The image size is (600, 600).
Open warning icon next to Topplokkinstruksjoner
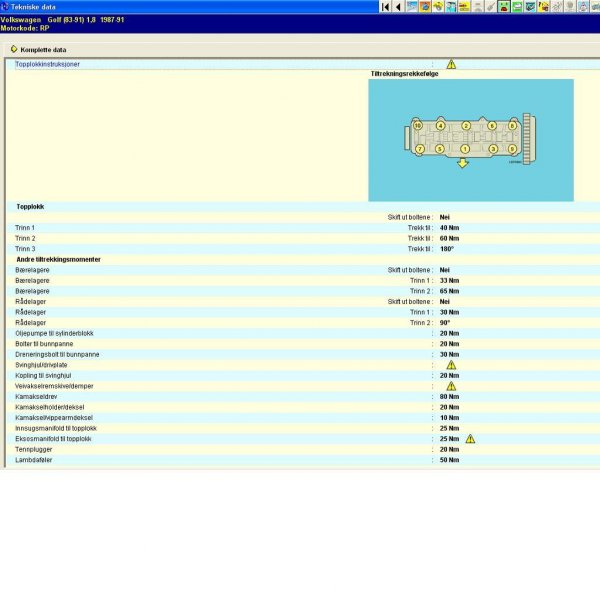point(451,64)
